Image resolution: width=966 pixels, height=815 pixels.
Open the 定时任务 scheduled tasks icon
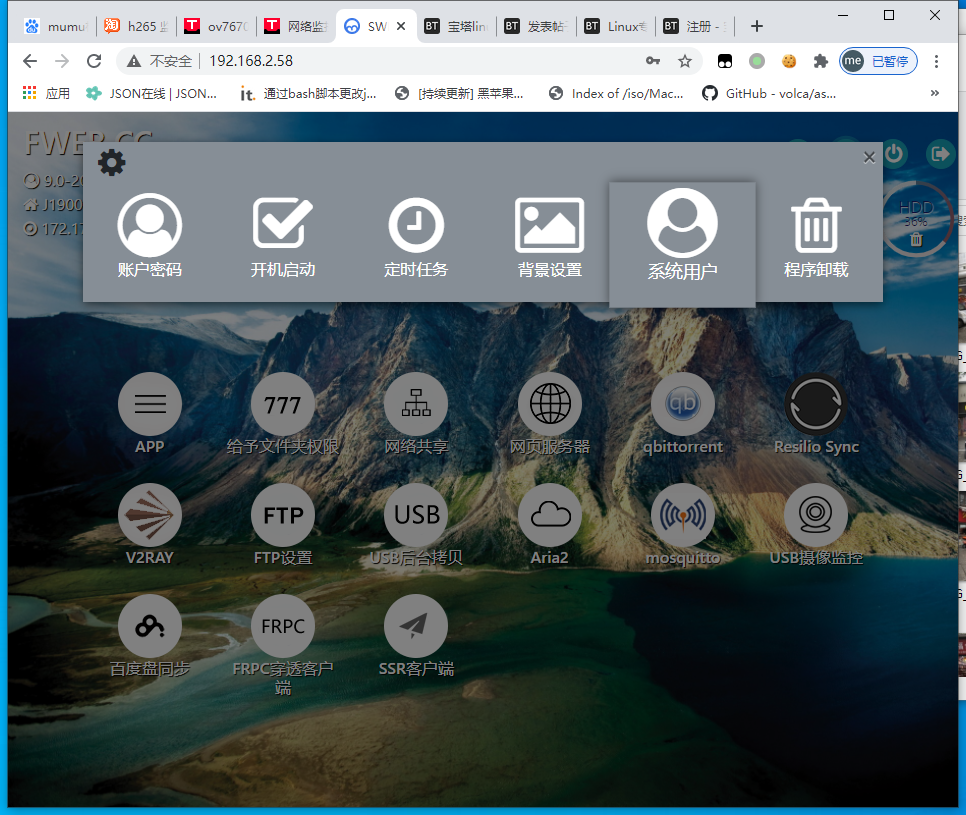(416, 235)
